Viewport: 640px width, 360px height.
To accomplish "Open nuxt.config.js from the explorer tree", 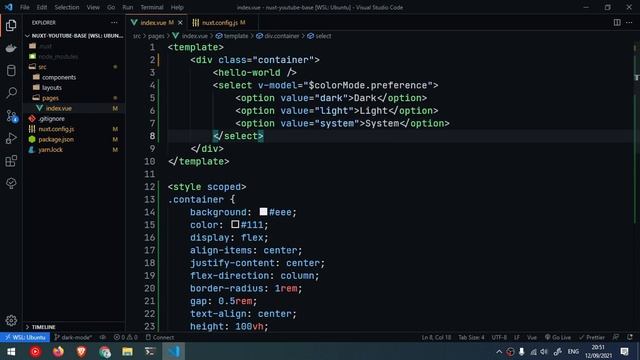I will [x=74, y=129].
